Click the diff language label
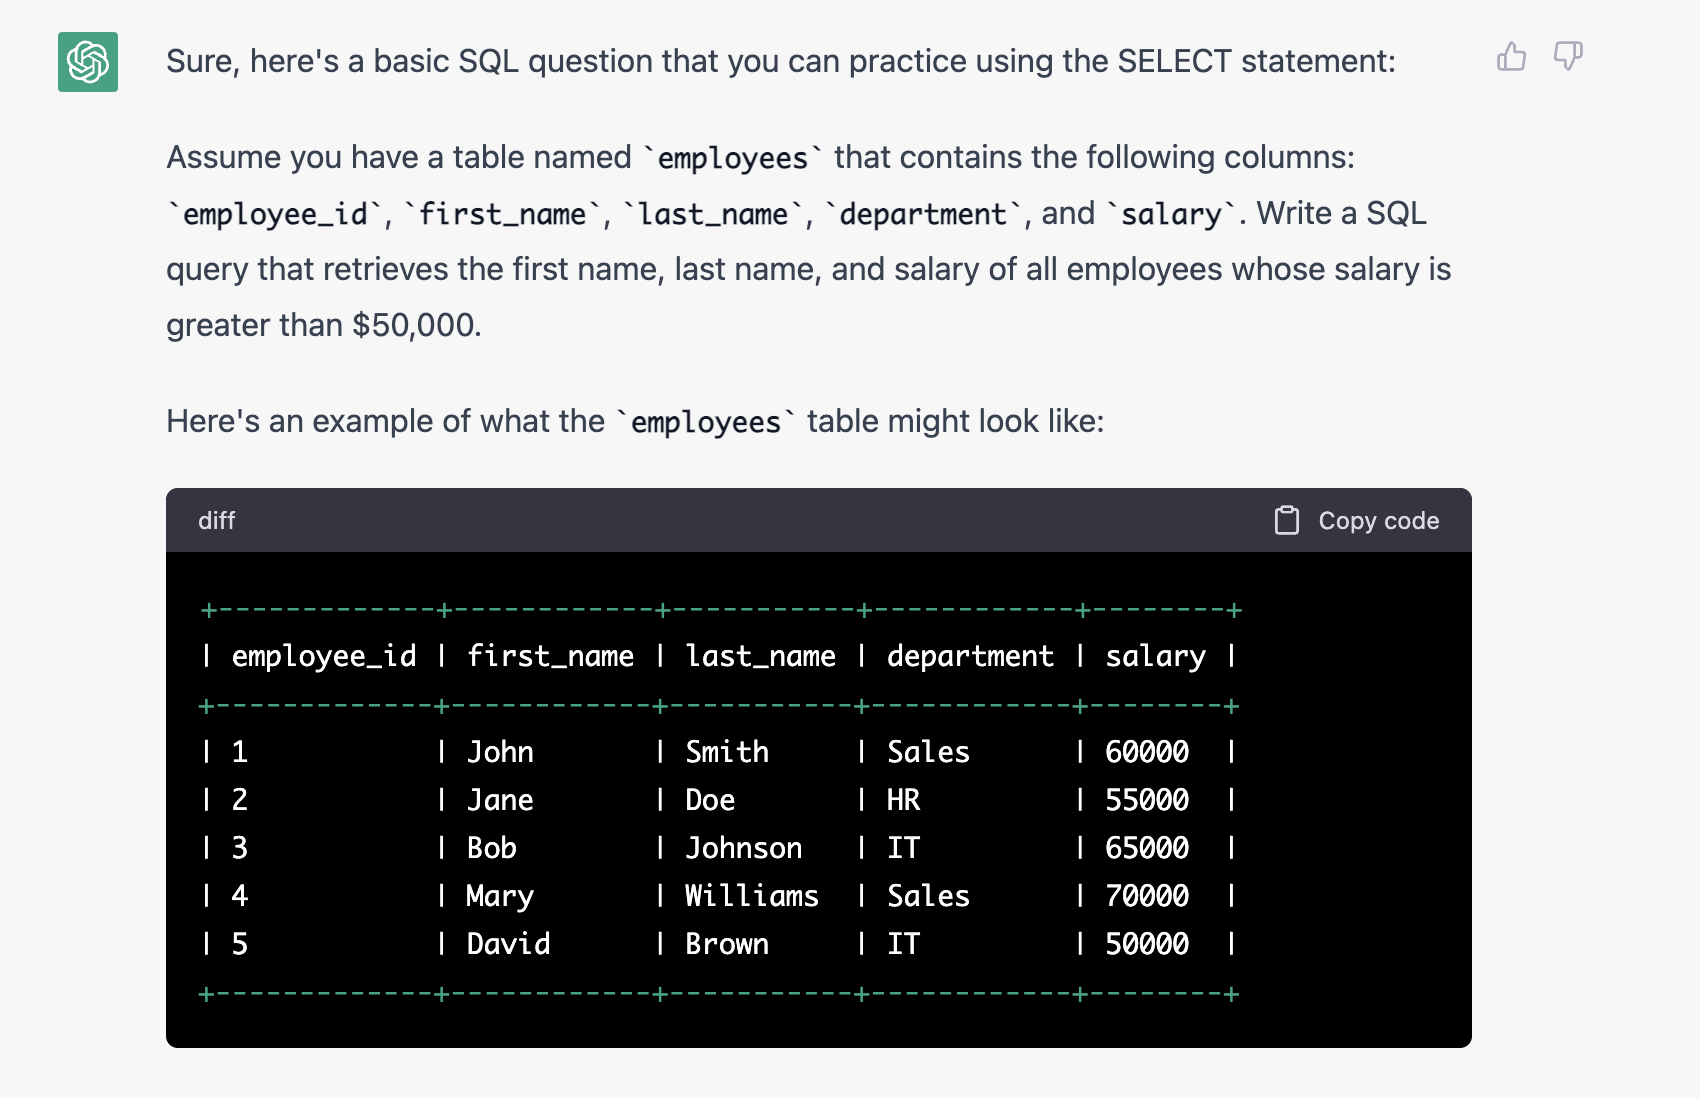The width and height of the screenshot is (1700, 1098). point(216,520)
